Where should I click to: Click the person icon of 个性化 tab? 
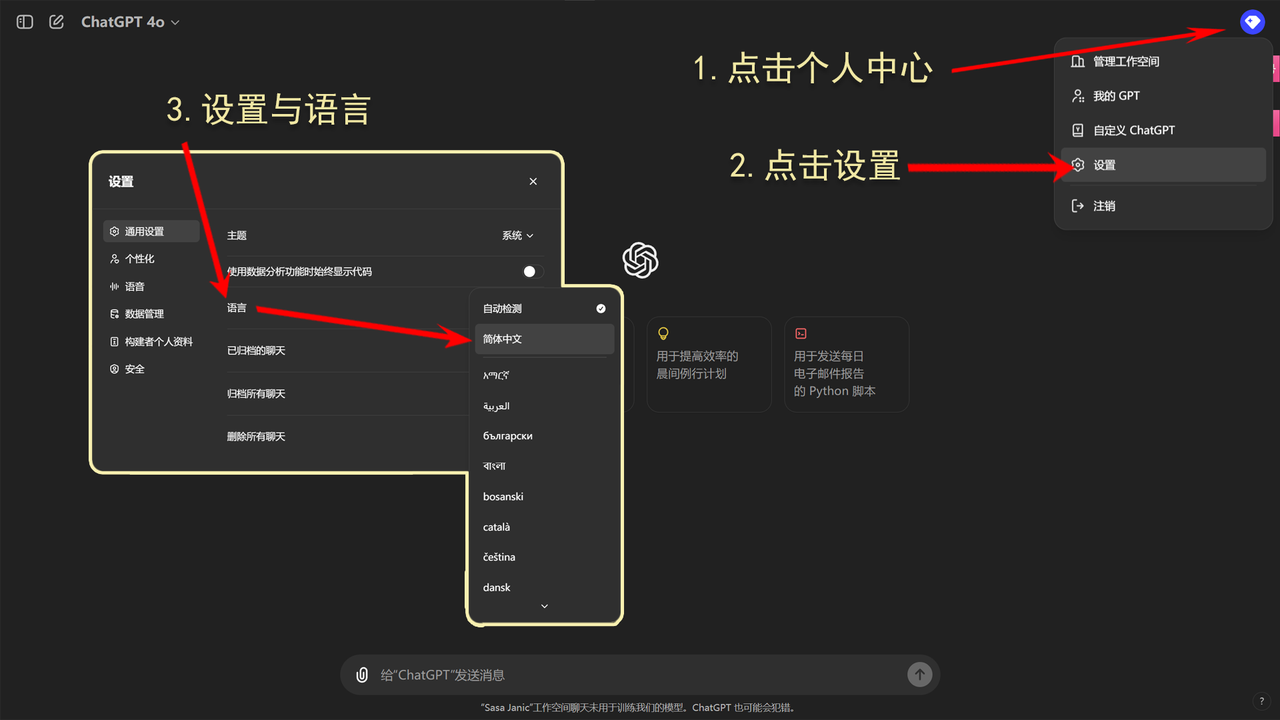tap(114, 259)
